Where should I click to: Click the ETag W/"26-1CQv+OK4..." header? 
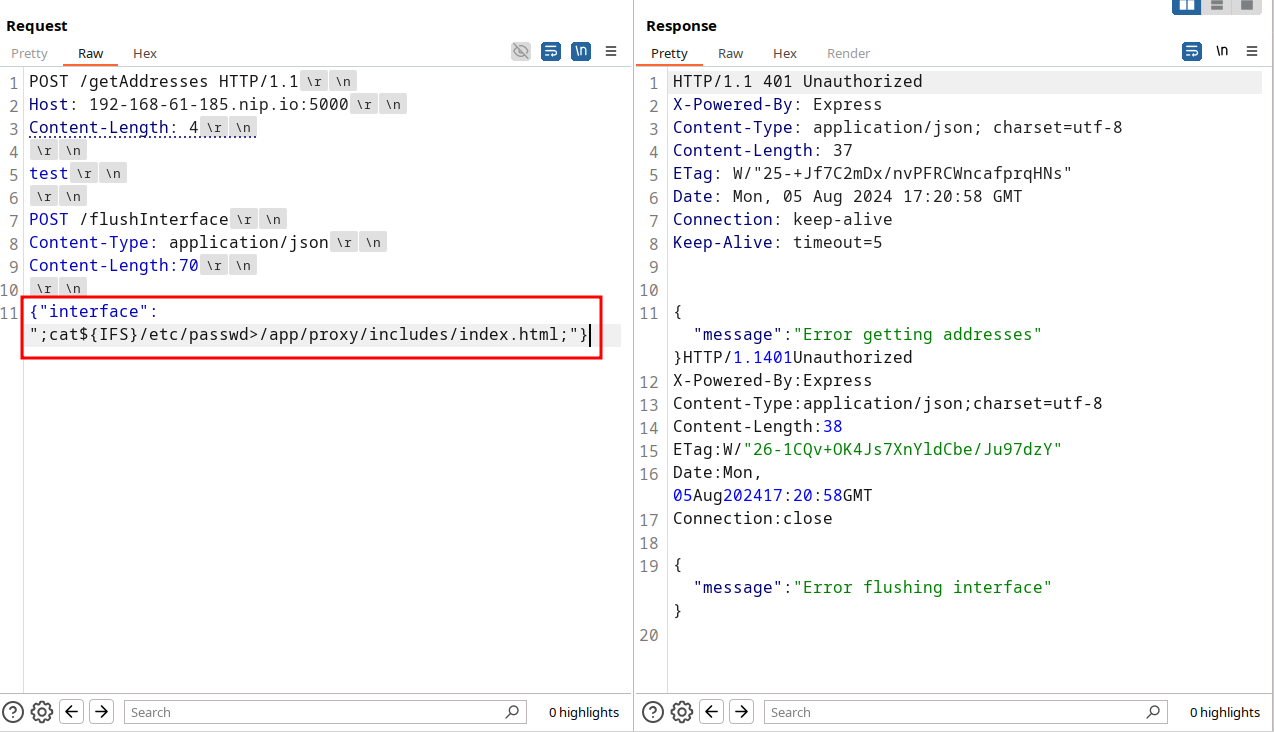(868, 449)
